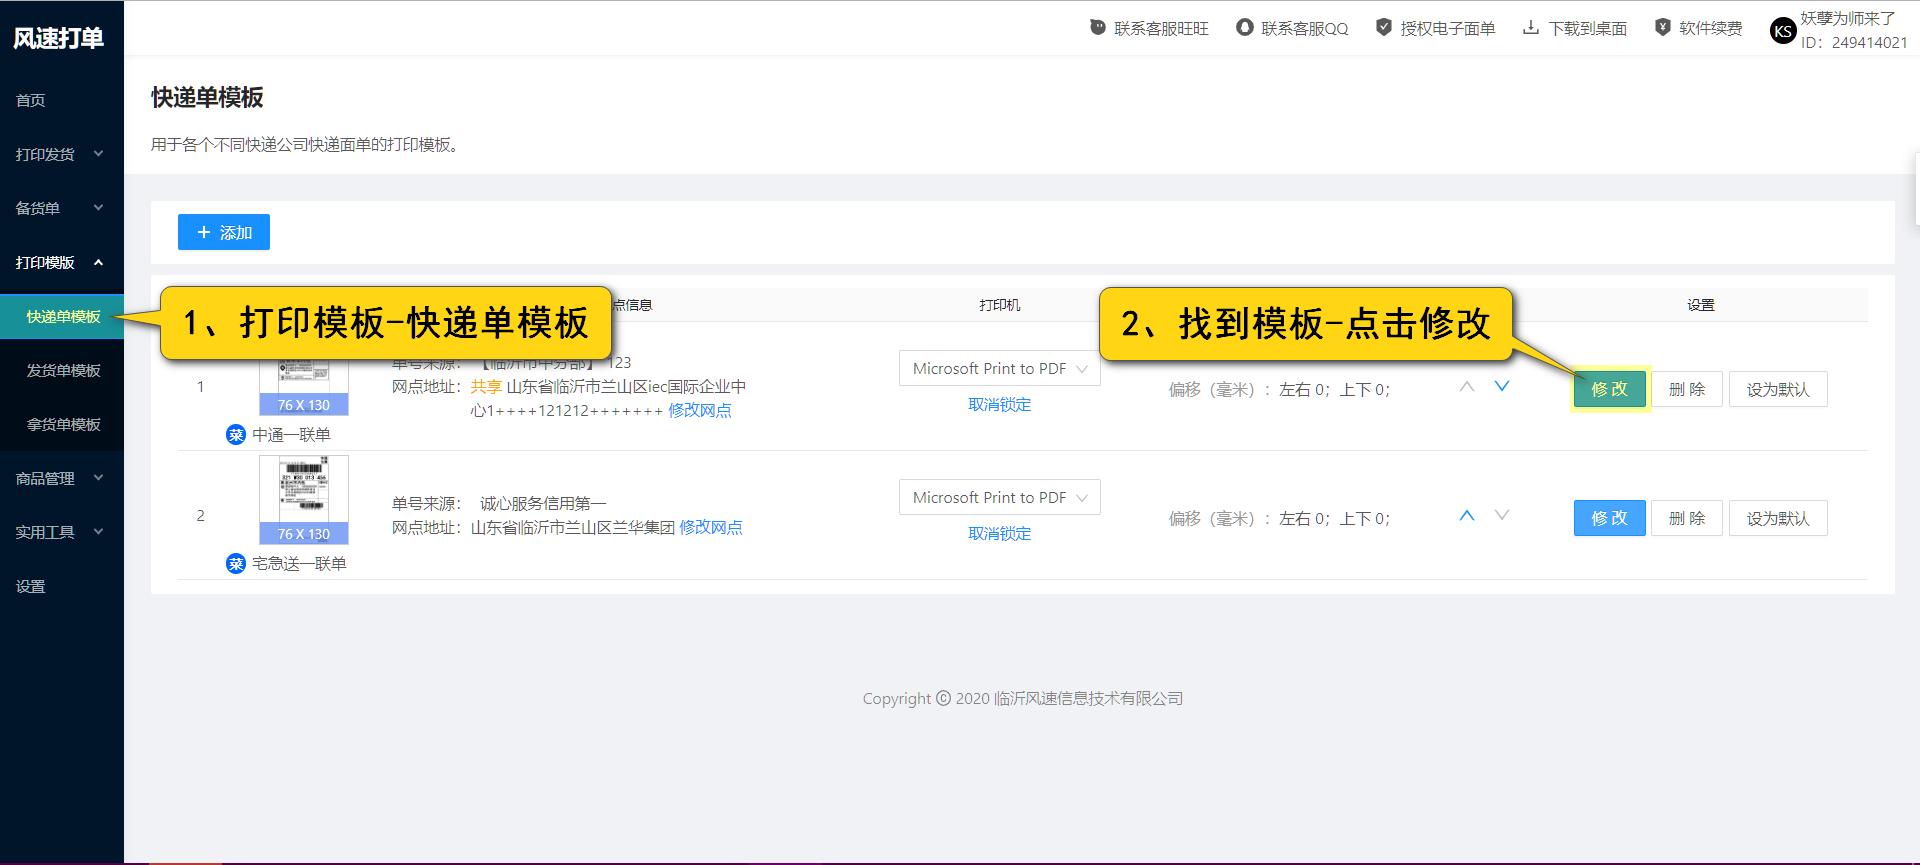Viewport: 1920px width, 865px height.
Task: Click the 软件续费 shield icon
Action: point(1663,28)
